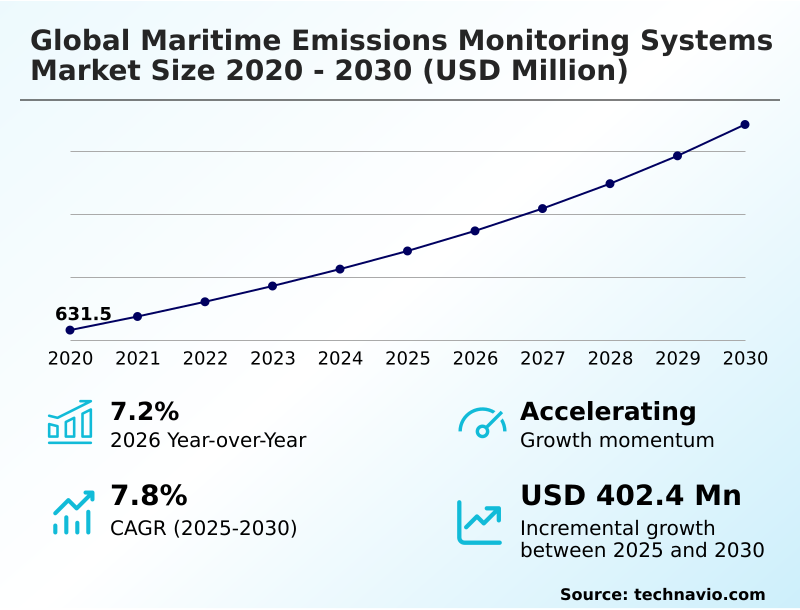Select the 7.2% year-over-year figure
The height and width of the screenshot is (610, 800).
pyautogui.click(x=144, y=411)
